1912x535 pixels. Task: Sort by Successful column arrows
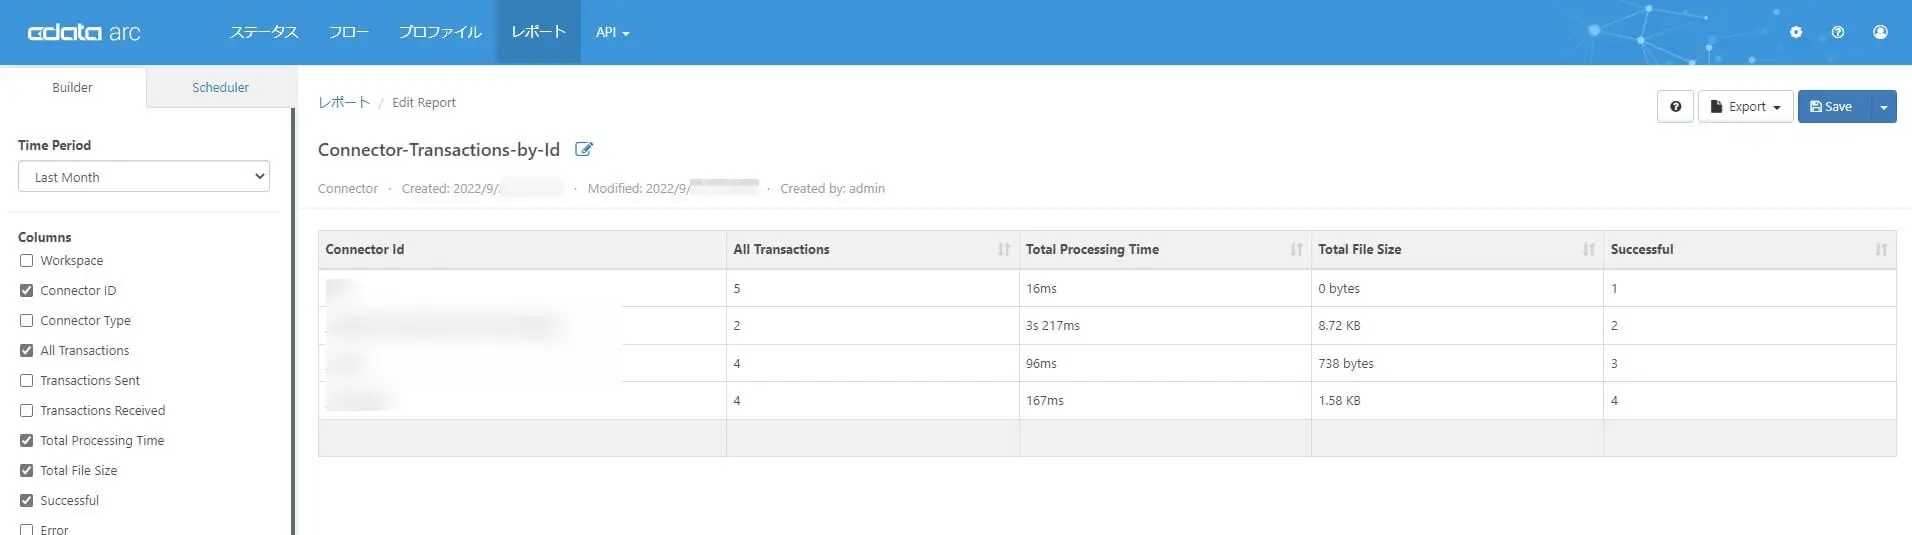[x=1881, y=250]
